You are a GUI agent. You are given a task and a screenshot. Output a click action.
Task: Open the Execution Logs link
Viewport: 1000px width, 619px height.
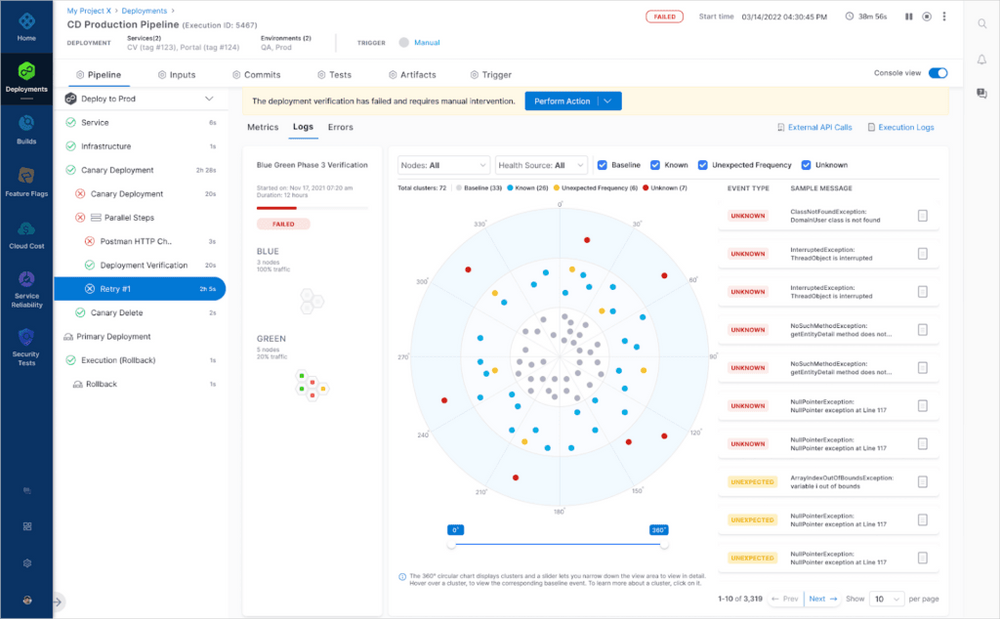(906, 127)
